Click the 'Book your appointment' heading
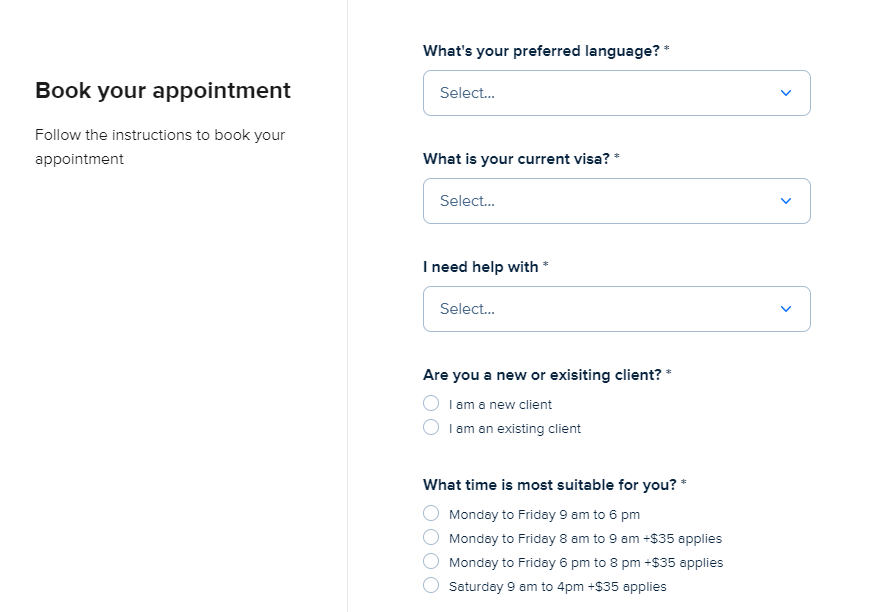876x612 pixels. [x=163, y=91]
